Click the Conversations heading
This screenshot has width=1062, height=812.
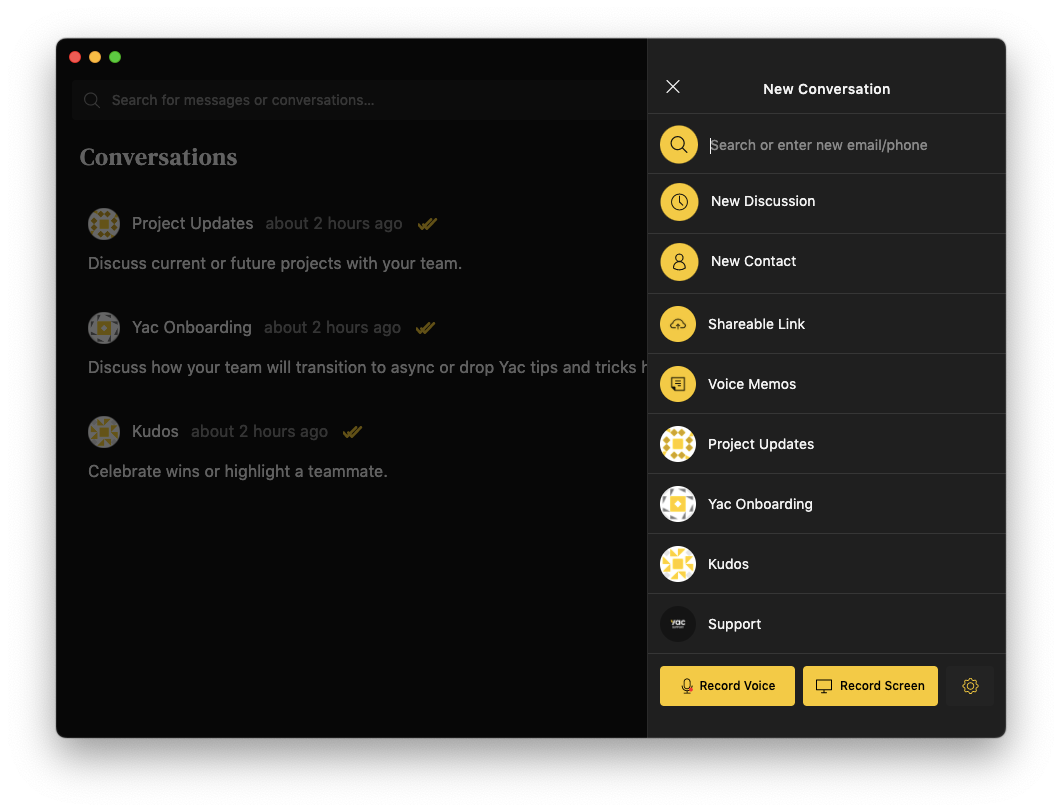click(x=158, y=157)
